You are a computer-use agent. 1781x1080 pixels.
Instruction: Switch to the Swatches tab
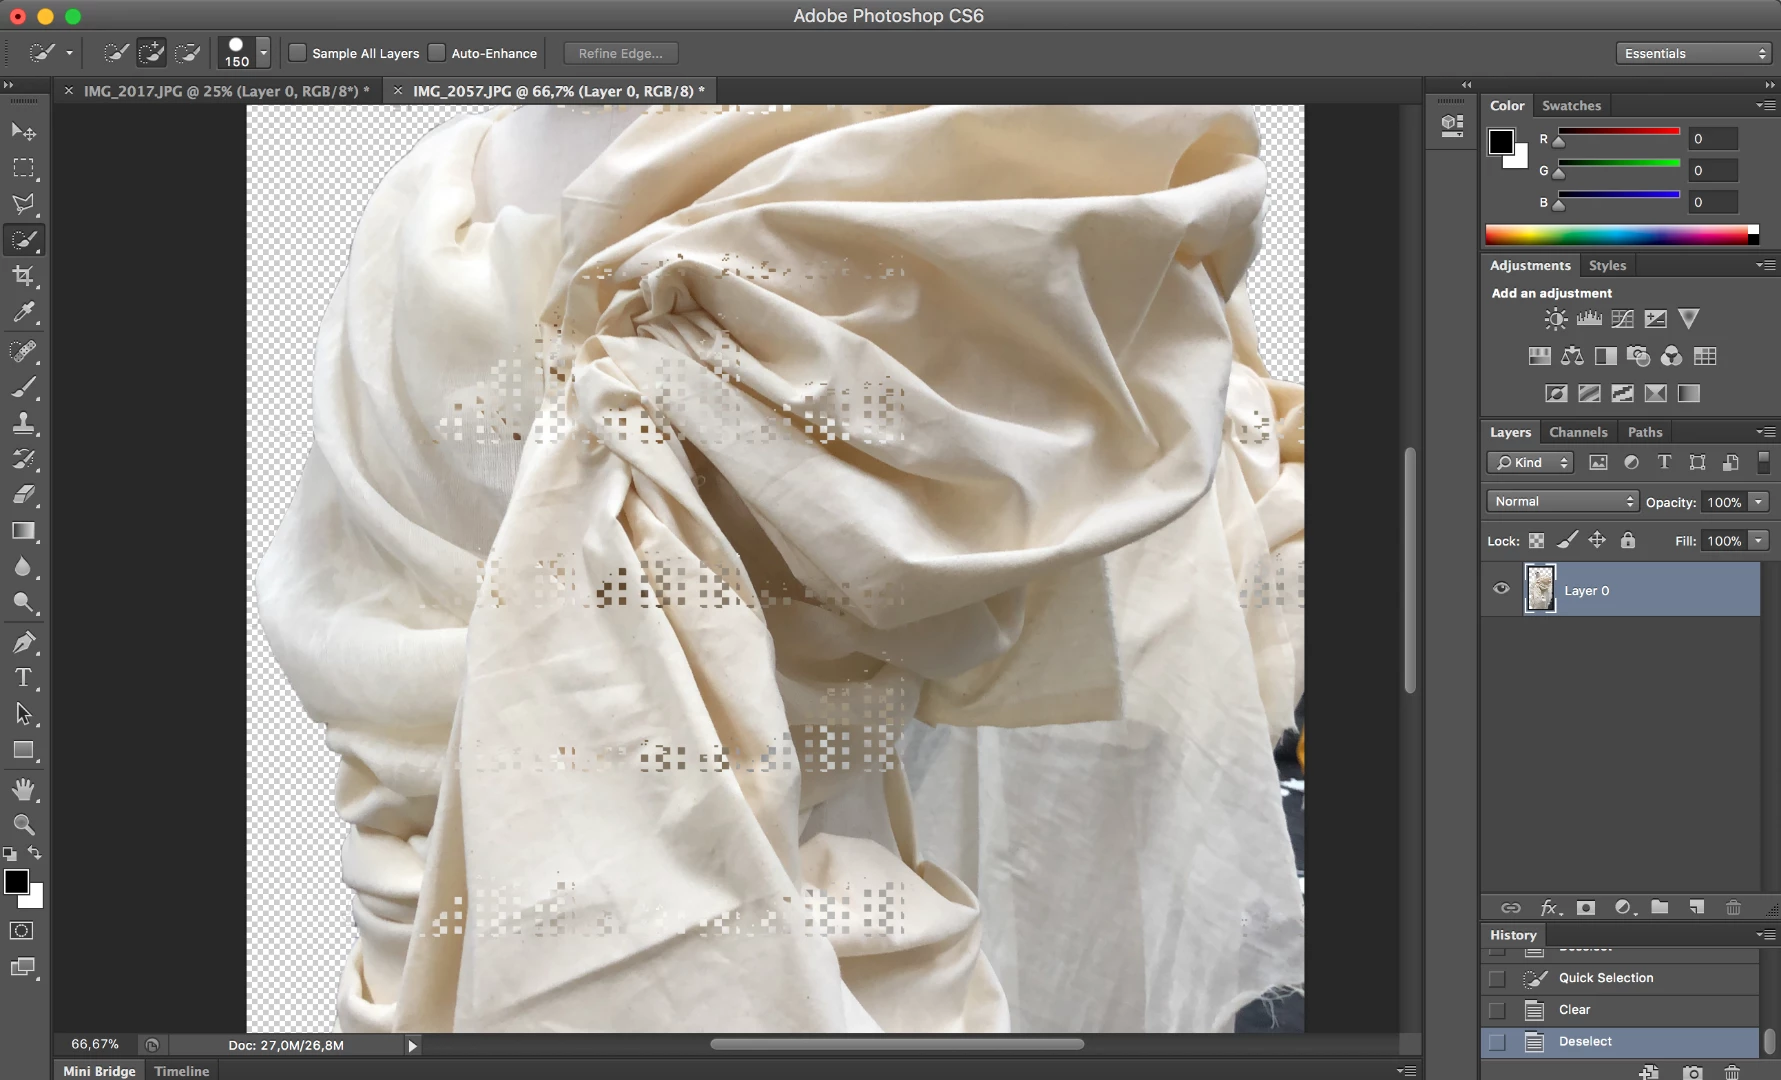coord(1571,105)
